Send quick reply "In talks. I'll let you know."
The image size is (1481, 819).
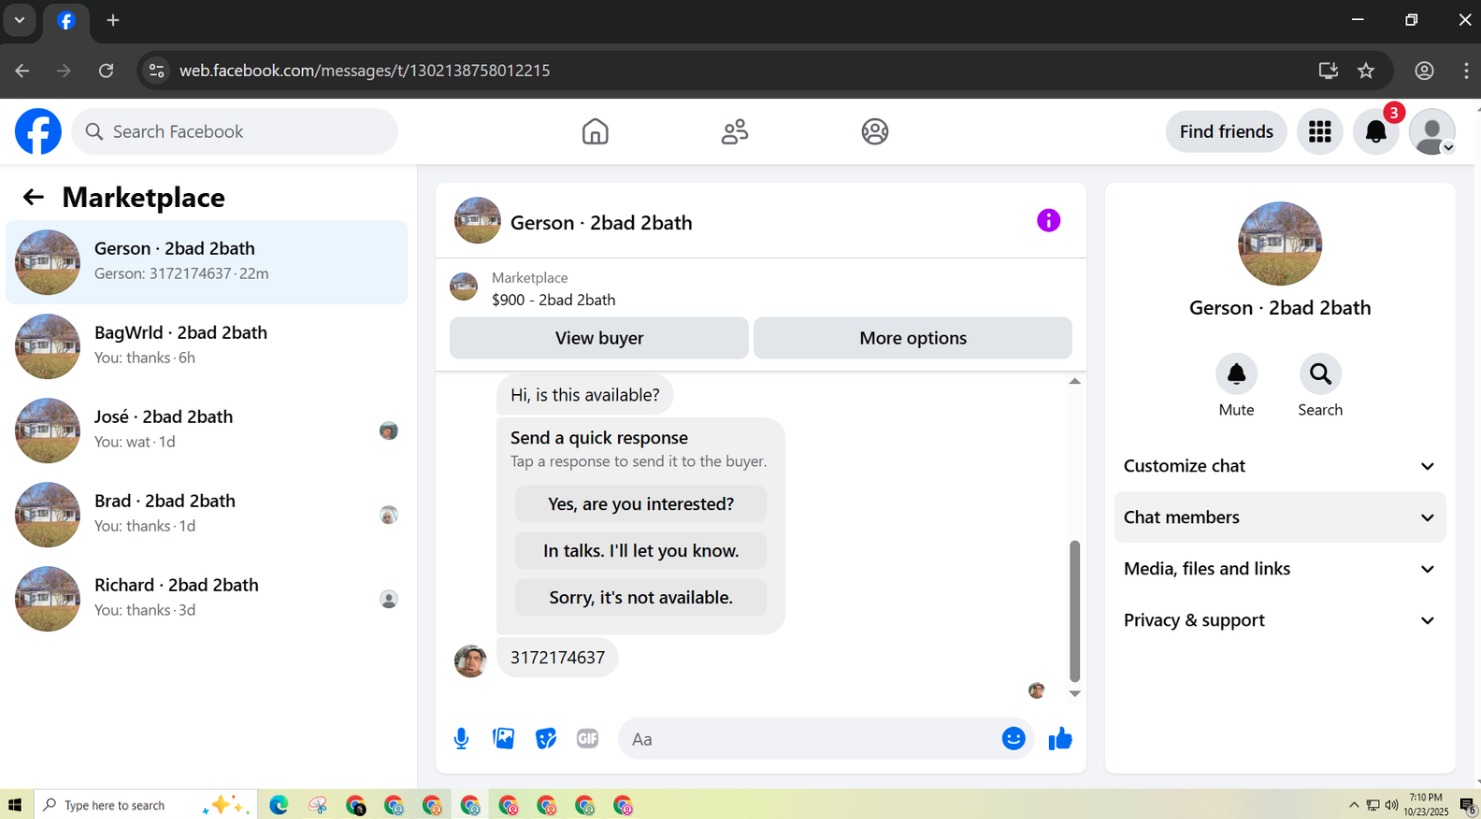coord(641,551)
